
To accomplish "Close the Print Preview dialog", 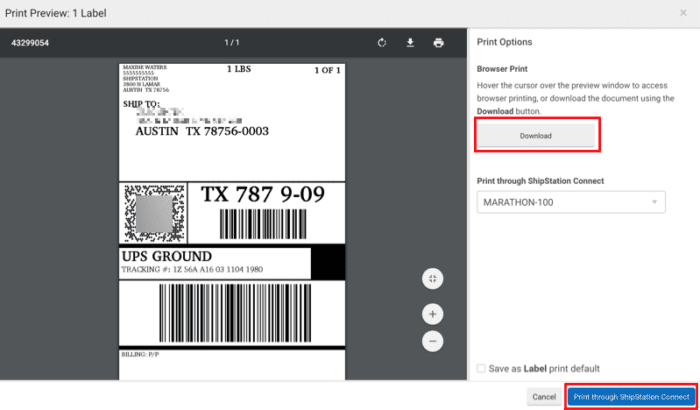I will coord(682,13).
